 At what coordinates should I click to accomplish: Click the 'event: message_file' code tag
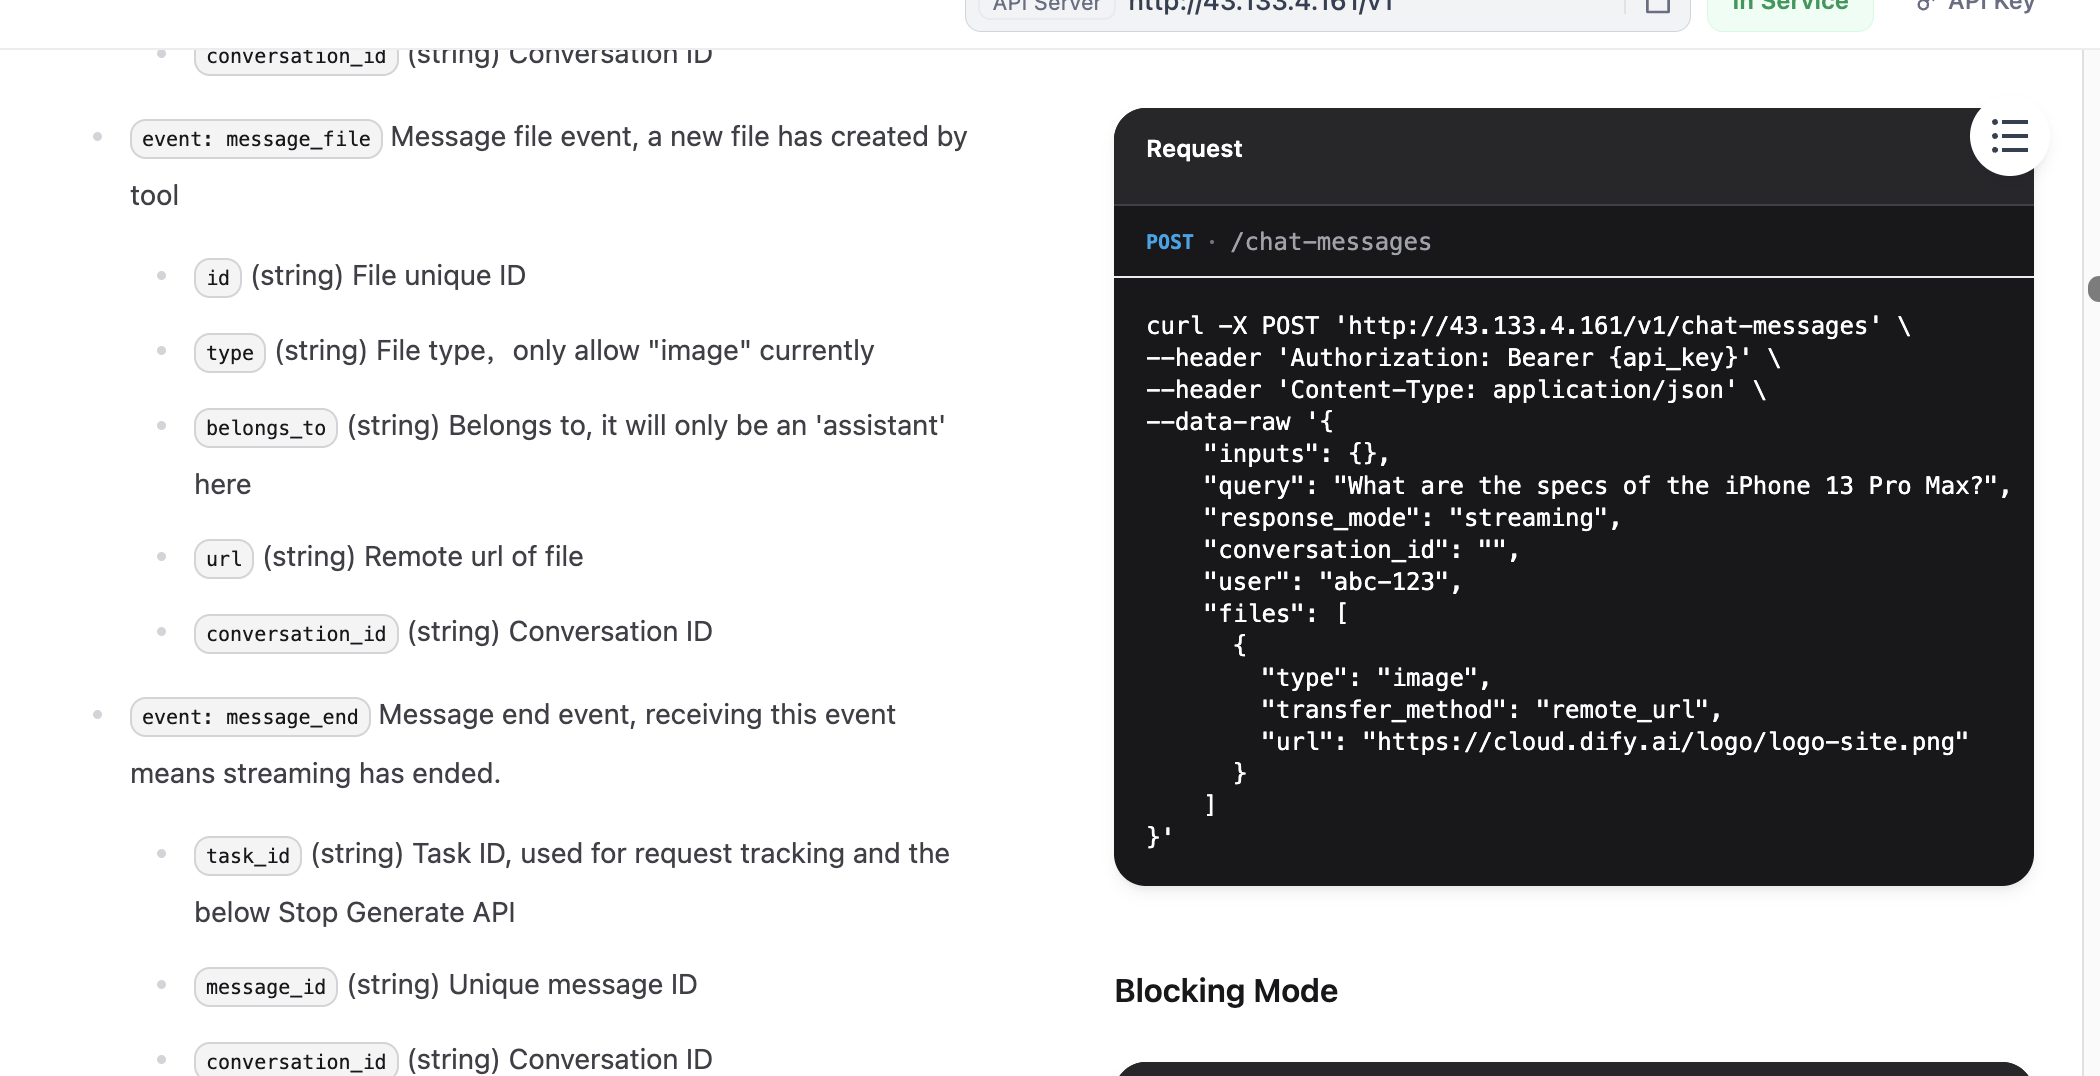[x=256, y=139]
